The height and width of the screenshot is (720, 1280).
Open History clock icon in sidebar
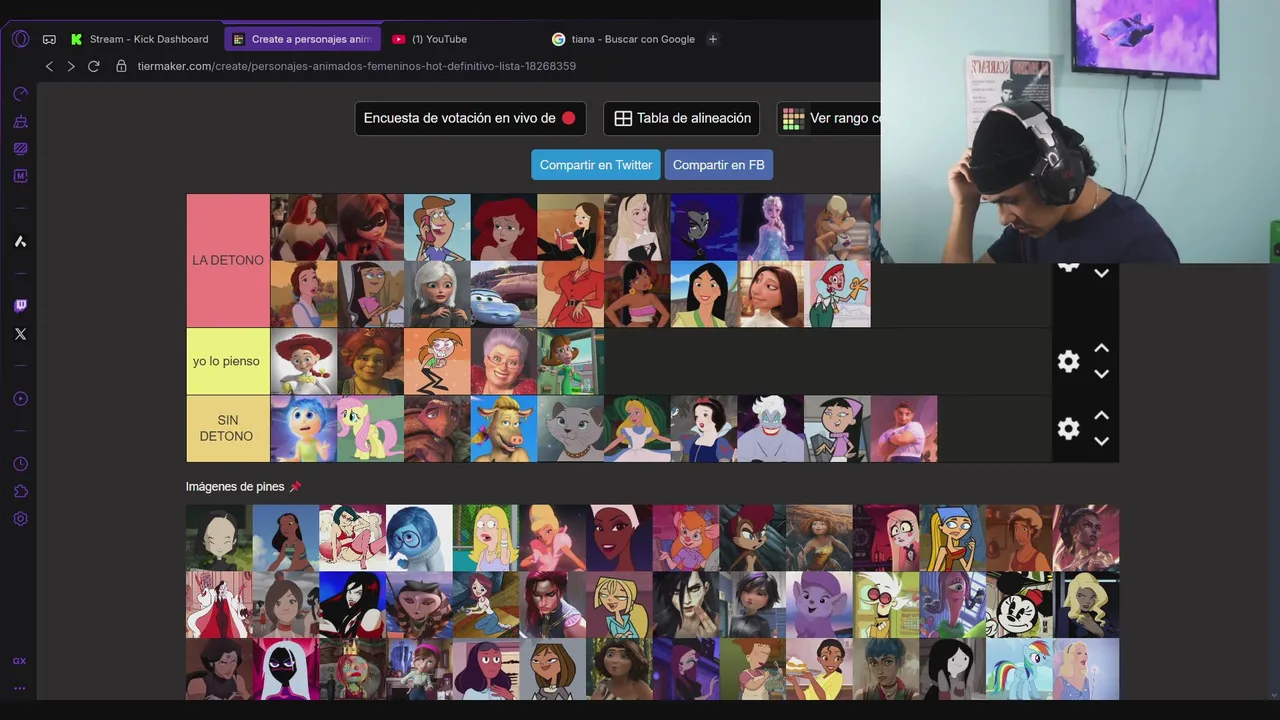click(20, 464)
